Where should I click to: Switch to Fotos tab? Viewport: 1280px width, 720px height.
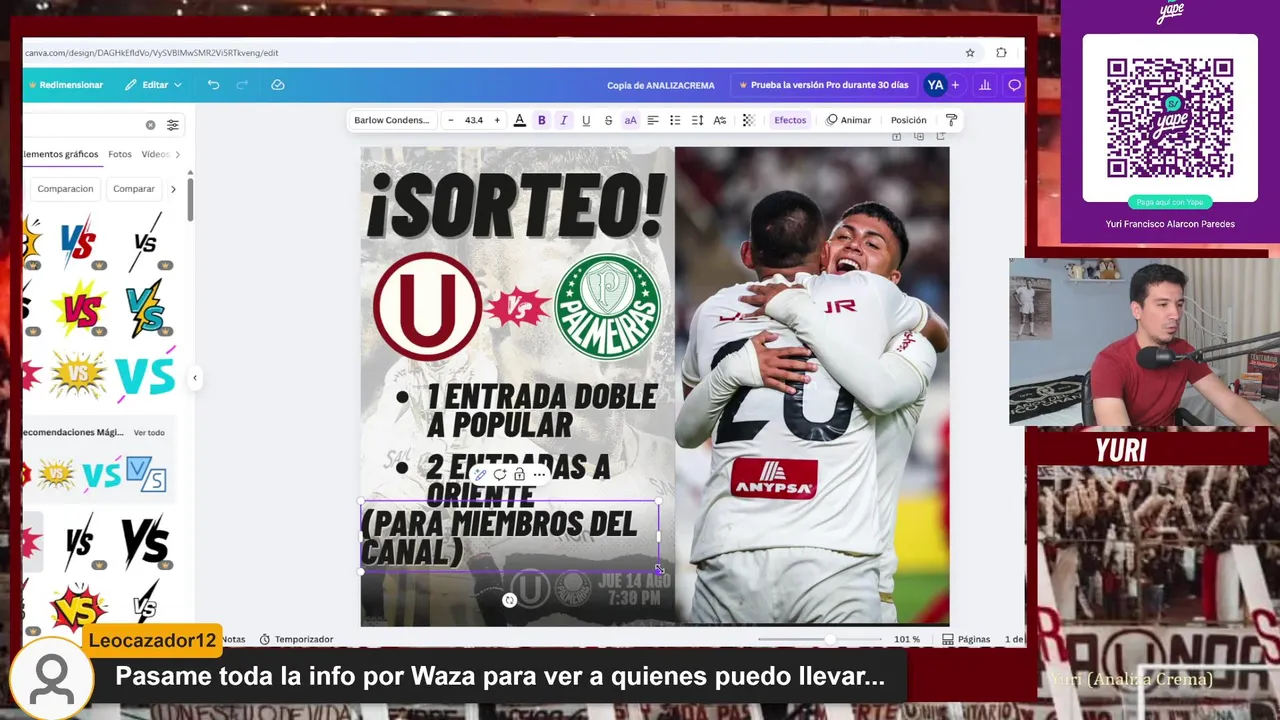120,154
